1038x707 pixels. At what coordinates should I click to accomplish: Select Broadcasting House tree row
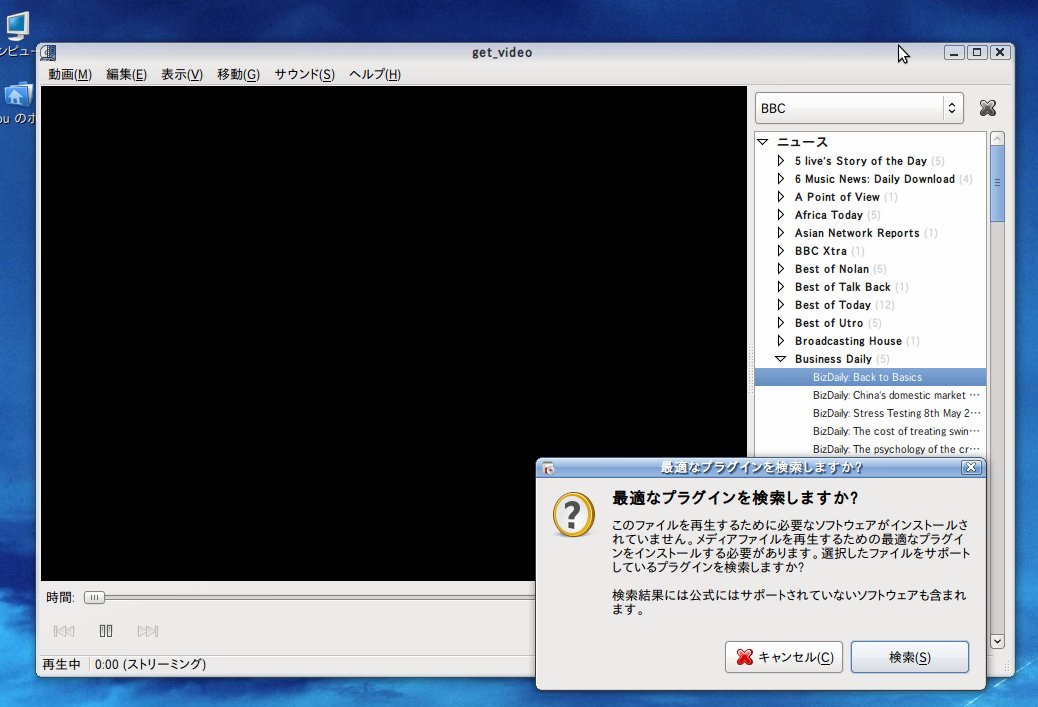[871, 340]
